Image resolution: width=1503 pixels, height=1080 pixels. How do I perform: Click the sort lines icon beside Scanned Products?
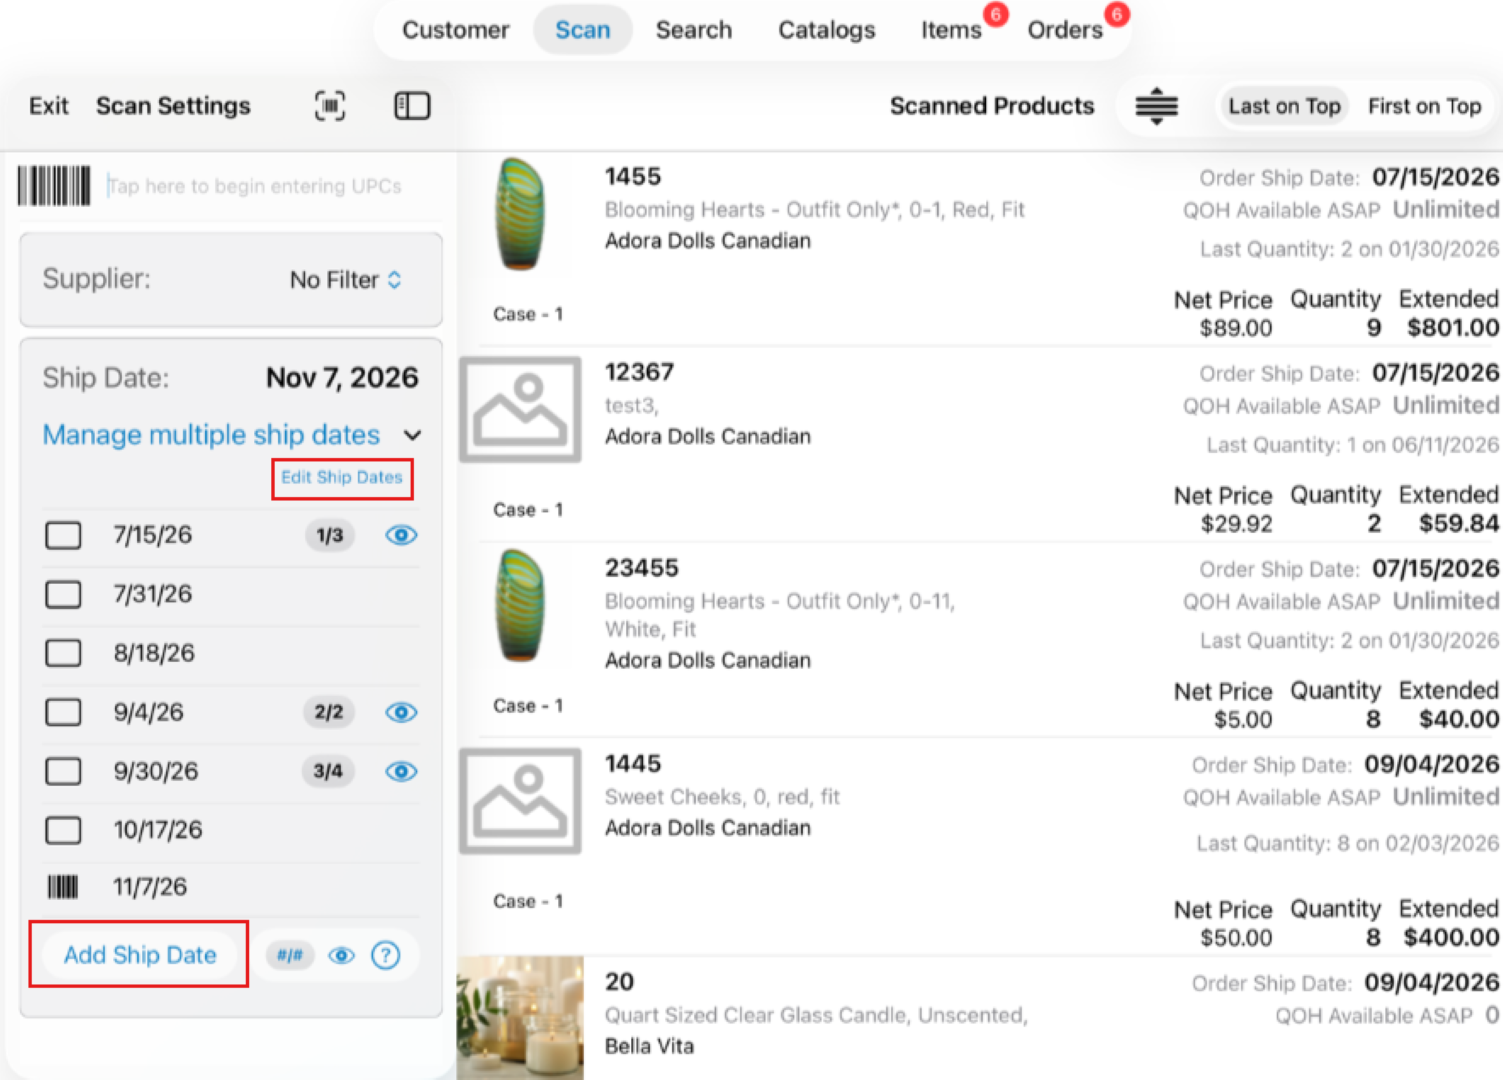[x=1156, y=106]
